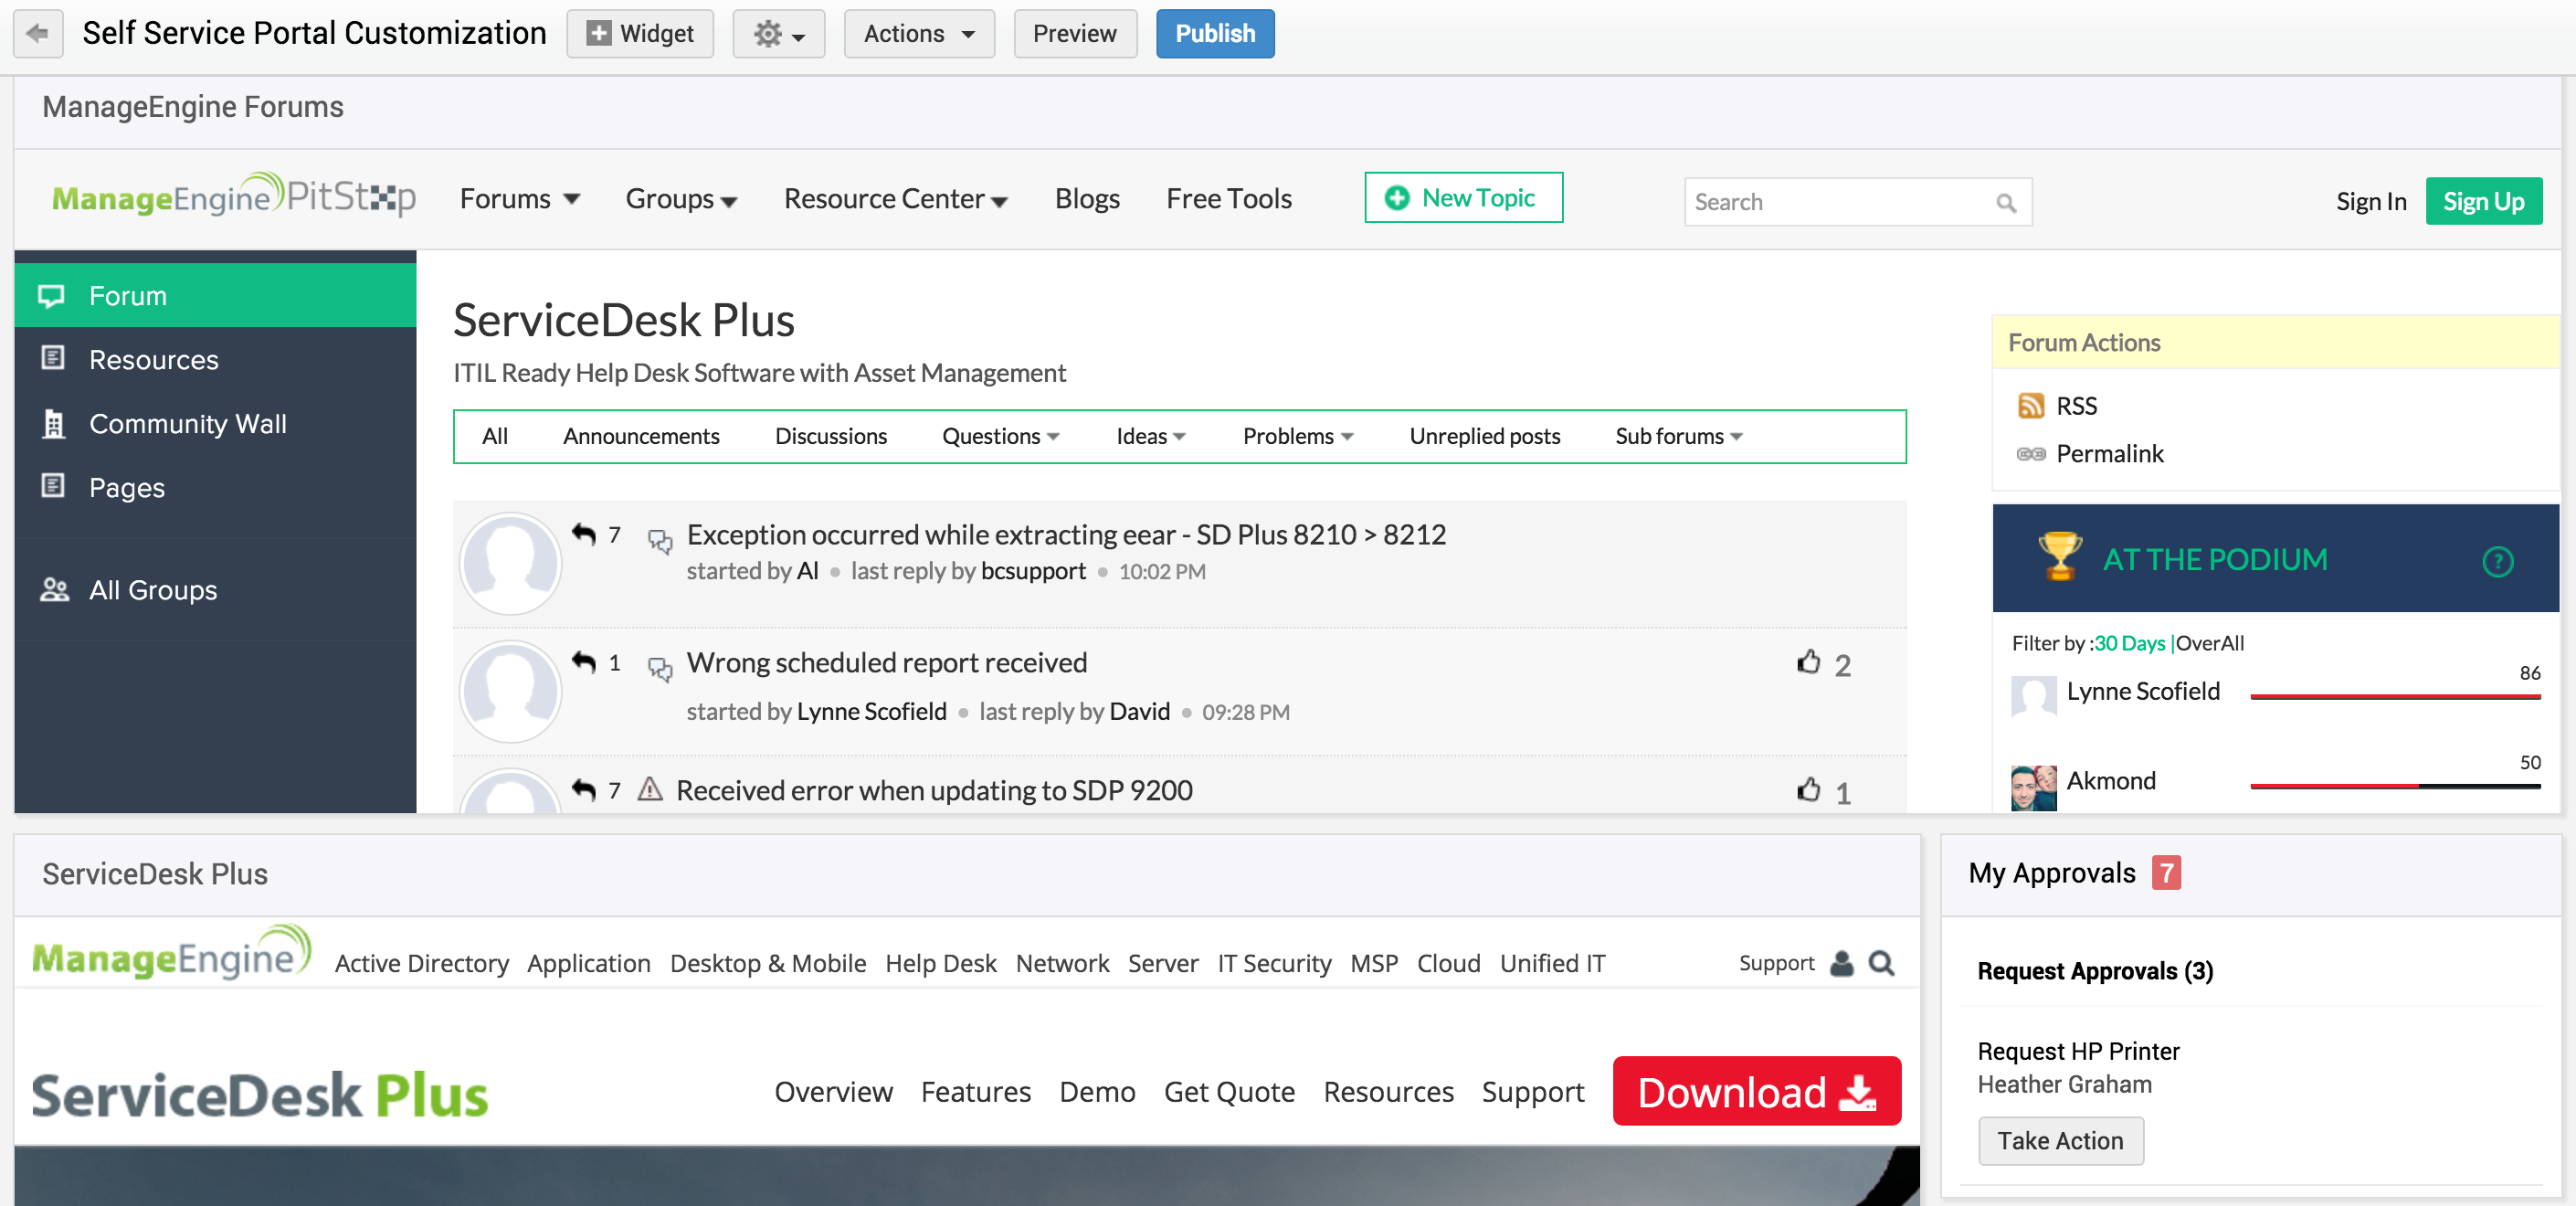Add a new Widget
The width and height of the screenshot is (2576, 1206).
(x=640, y=34)
